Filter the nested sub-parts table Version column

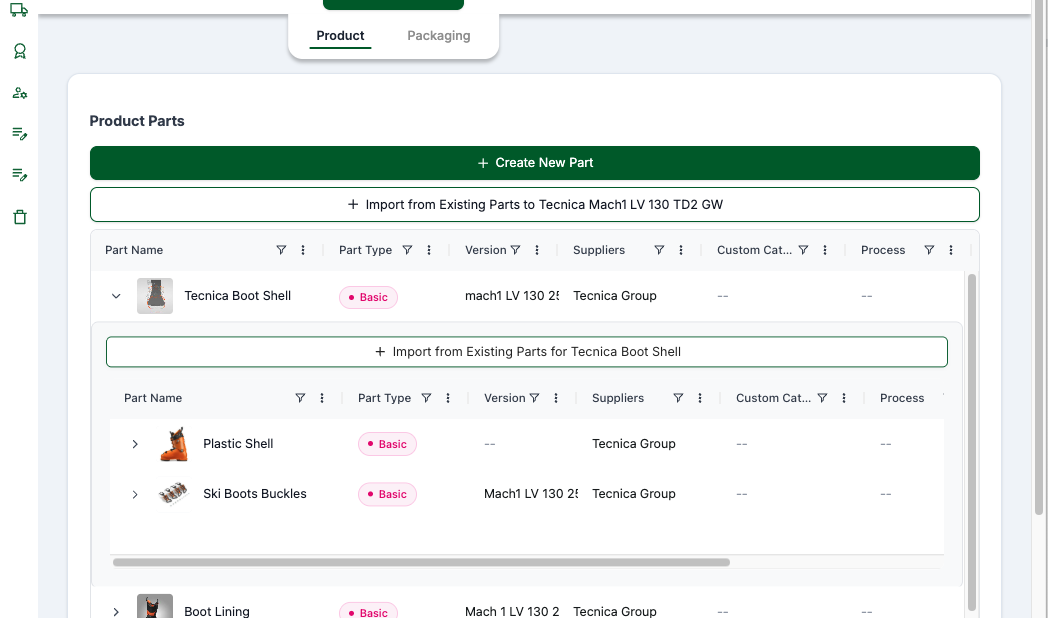(534, 398)
